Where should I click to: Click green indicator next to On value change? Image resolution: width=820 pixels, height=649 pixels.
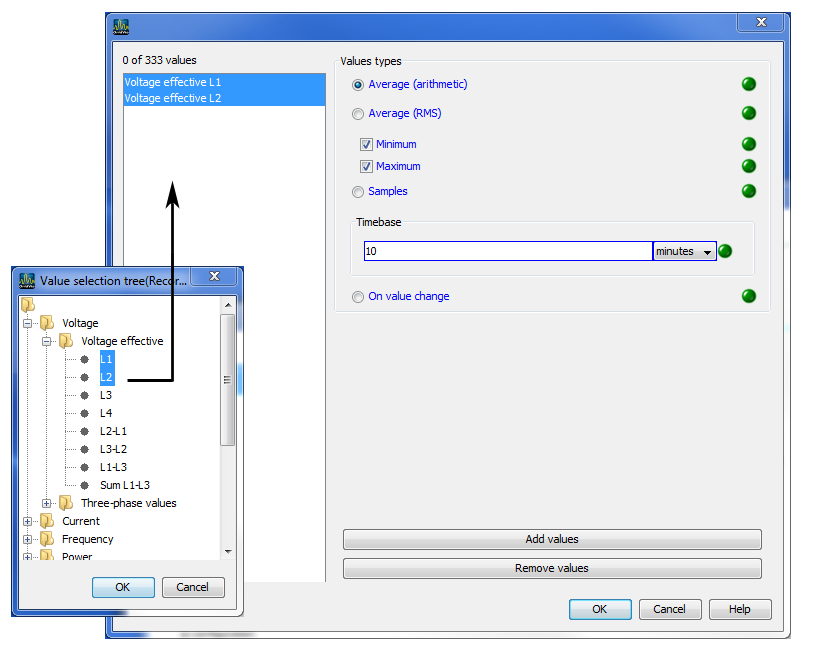(x=748, y=297)
